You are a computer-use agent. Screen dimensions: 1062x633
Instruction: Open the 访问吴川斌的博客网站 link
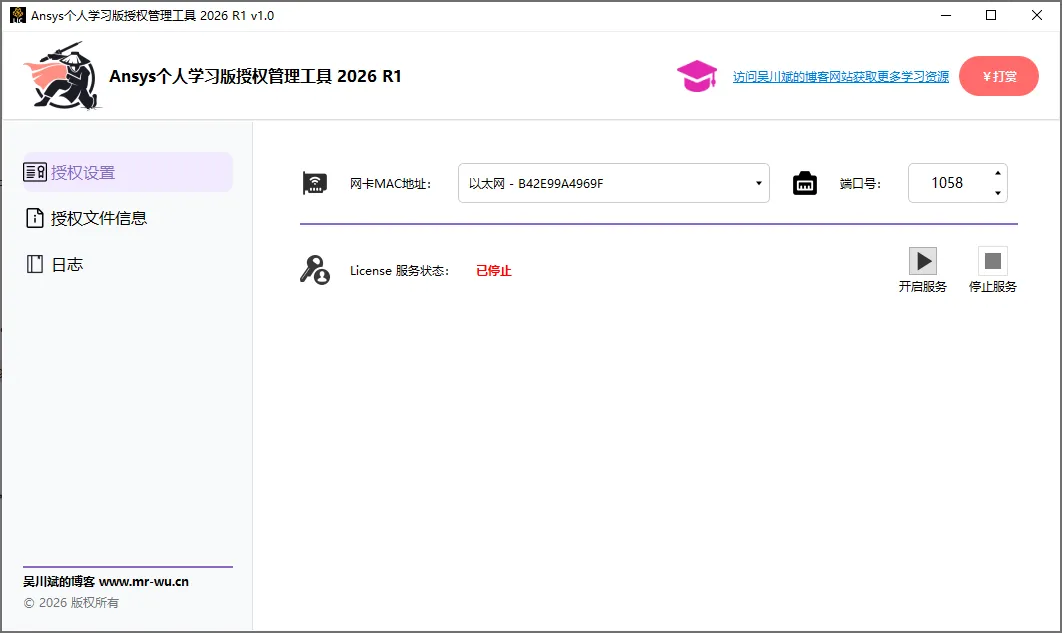(x=841, y=77)
